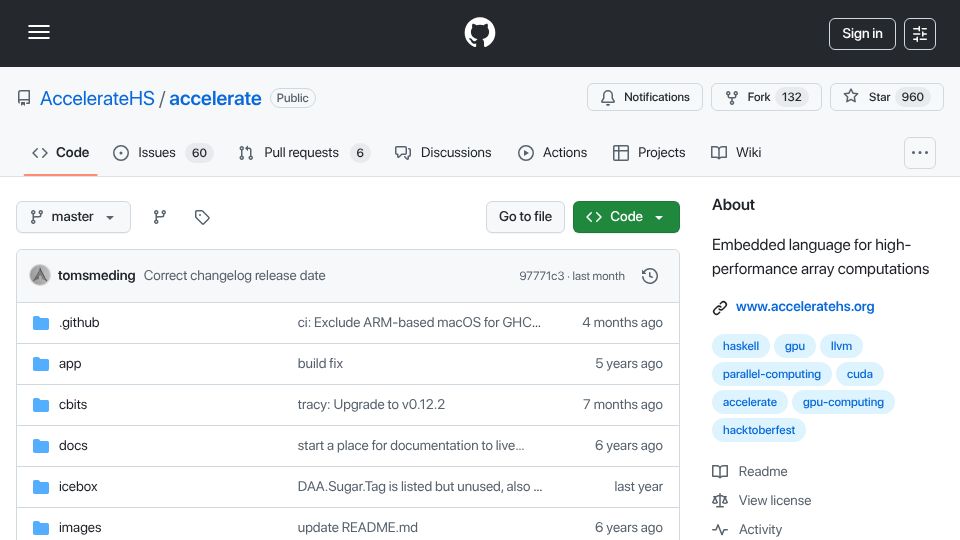
Task: Click the haskell topic tag
Action: 741,346
